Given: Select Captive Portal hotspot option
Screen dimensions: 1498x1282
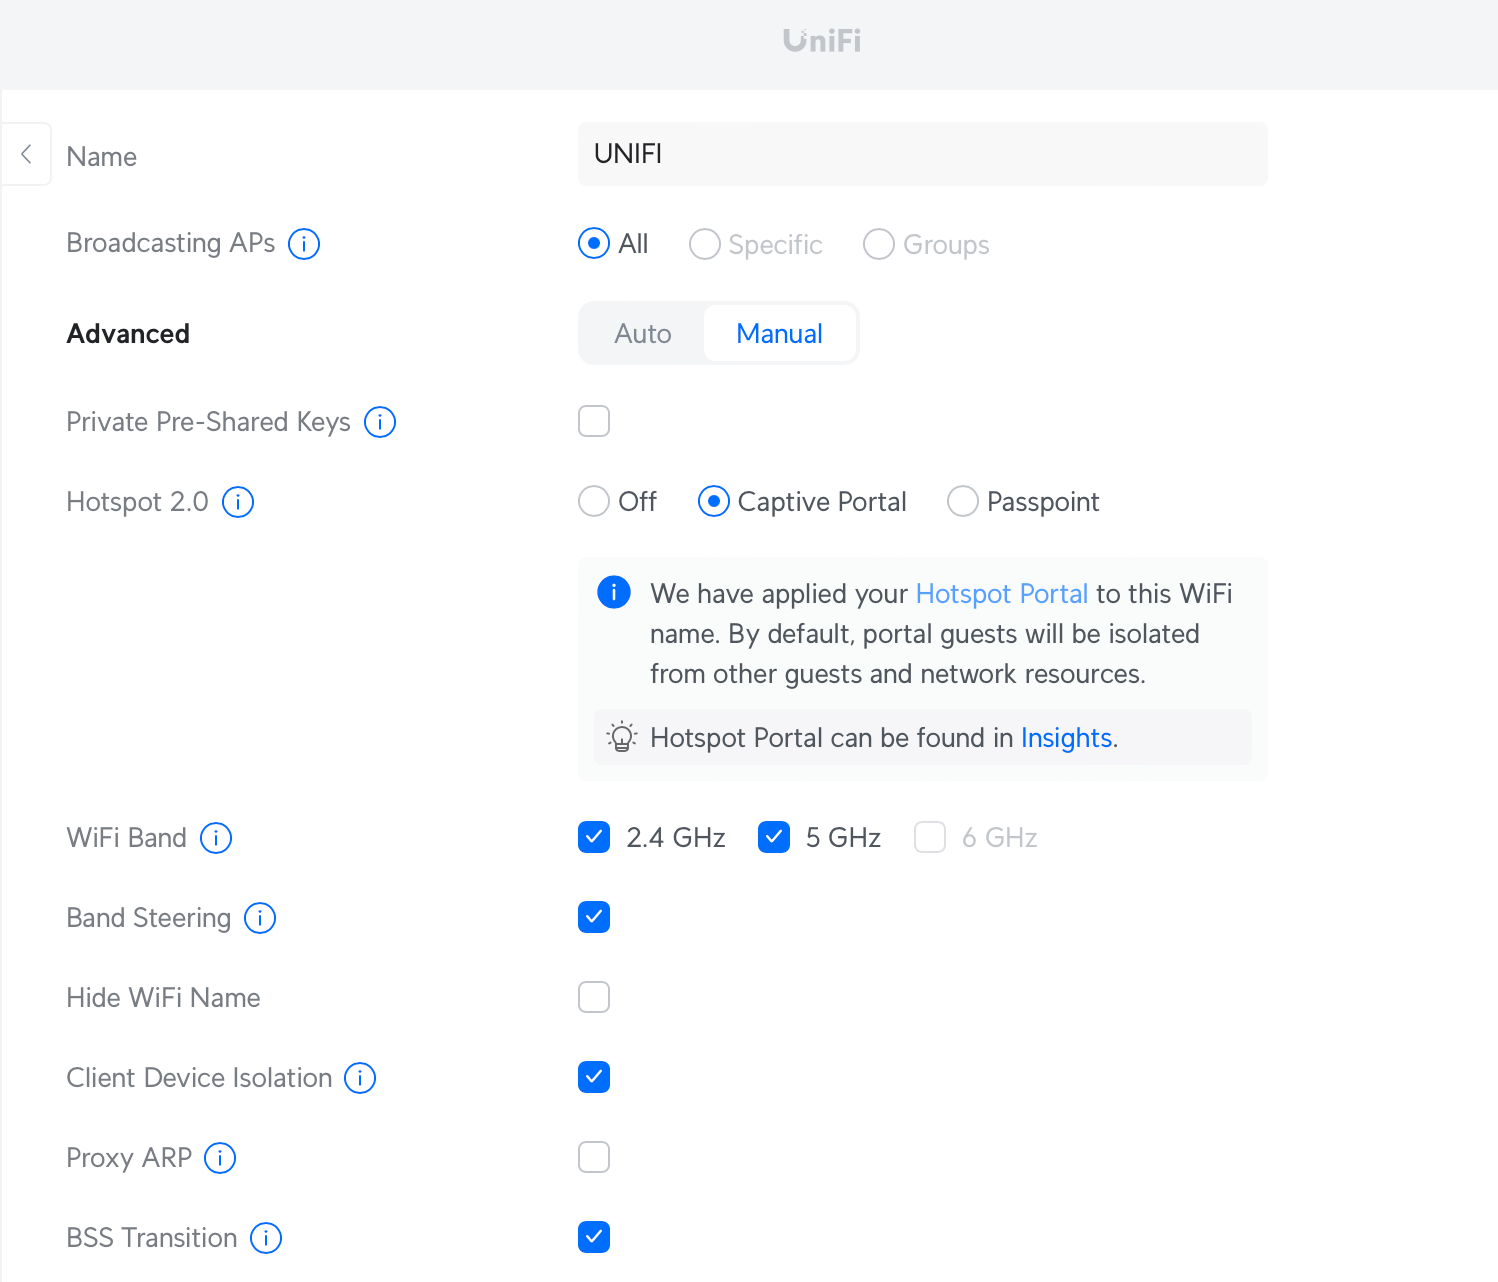Looking at the screenshot, I should coord(714,501).
